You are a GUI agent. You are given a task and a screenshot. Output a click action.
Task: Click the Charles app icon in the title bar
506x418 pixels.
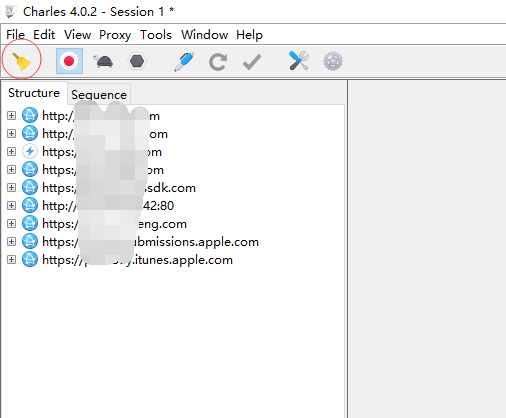[10, 12]
